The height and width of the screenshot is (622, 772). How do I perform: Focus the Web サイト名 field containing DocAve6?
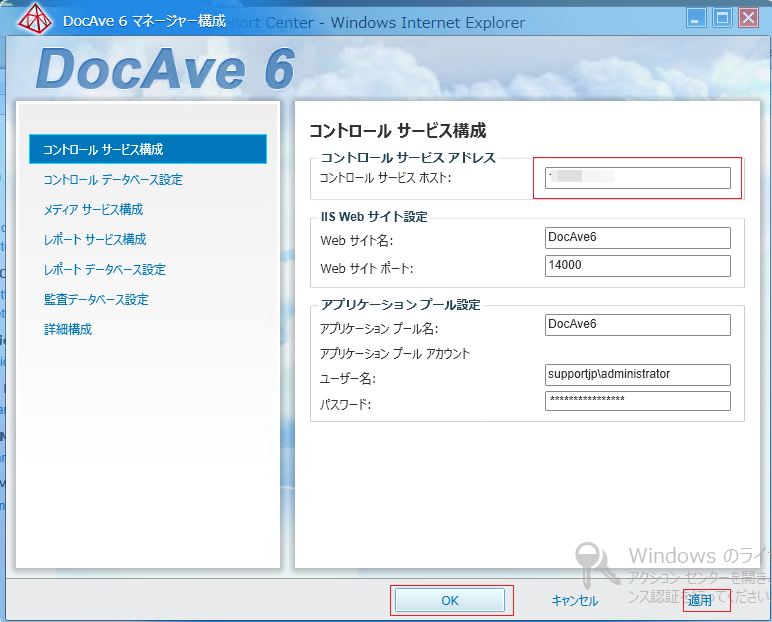click(x=638, y=238)
